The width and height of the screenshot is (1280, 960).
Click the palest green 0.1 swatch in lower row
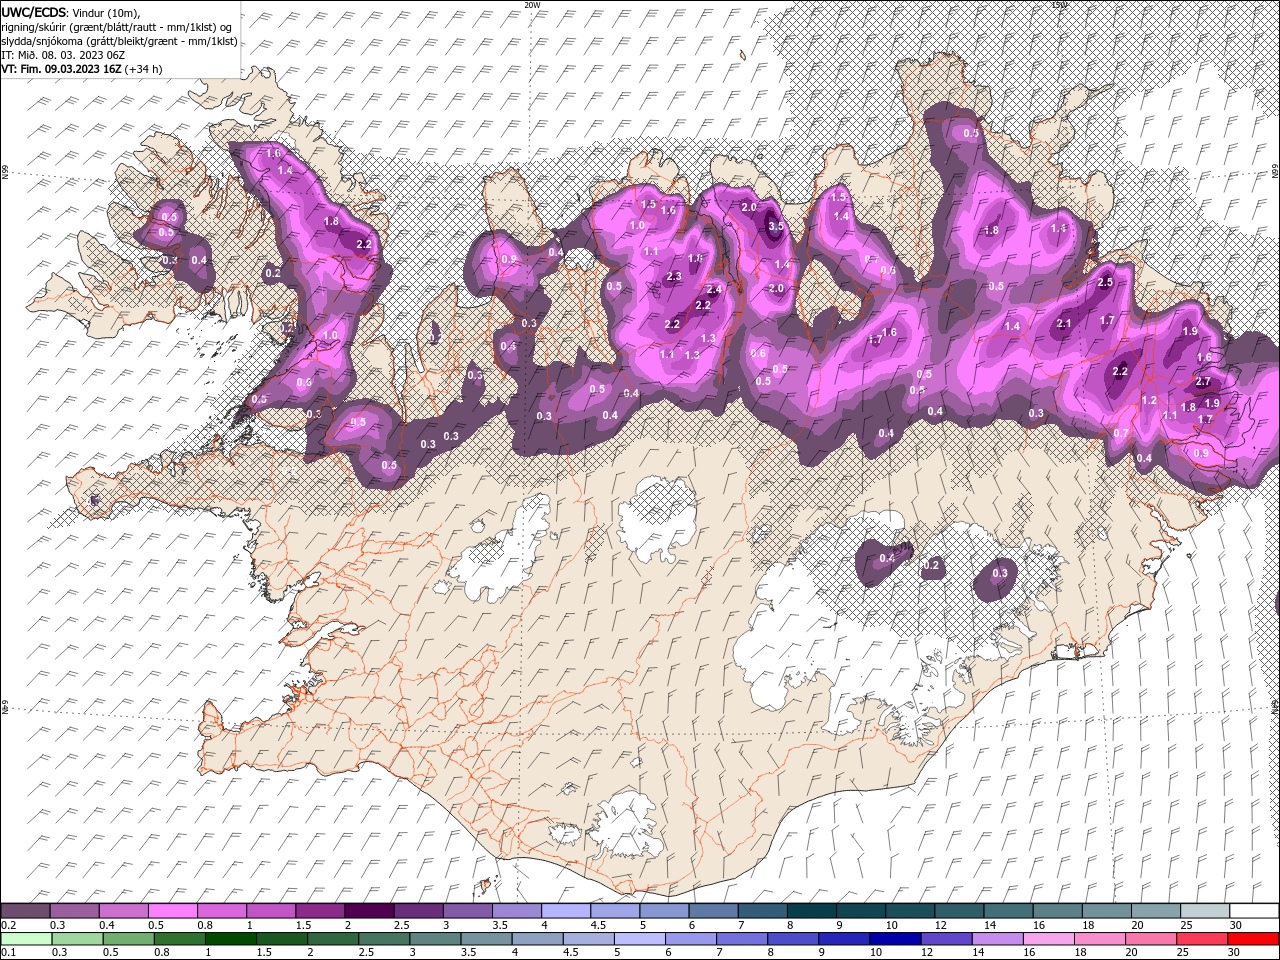[x=26, y=939]
